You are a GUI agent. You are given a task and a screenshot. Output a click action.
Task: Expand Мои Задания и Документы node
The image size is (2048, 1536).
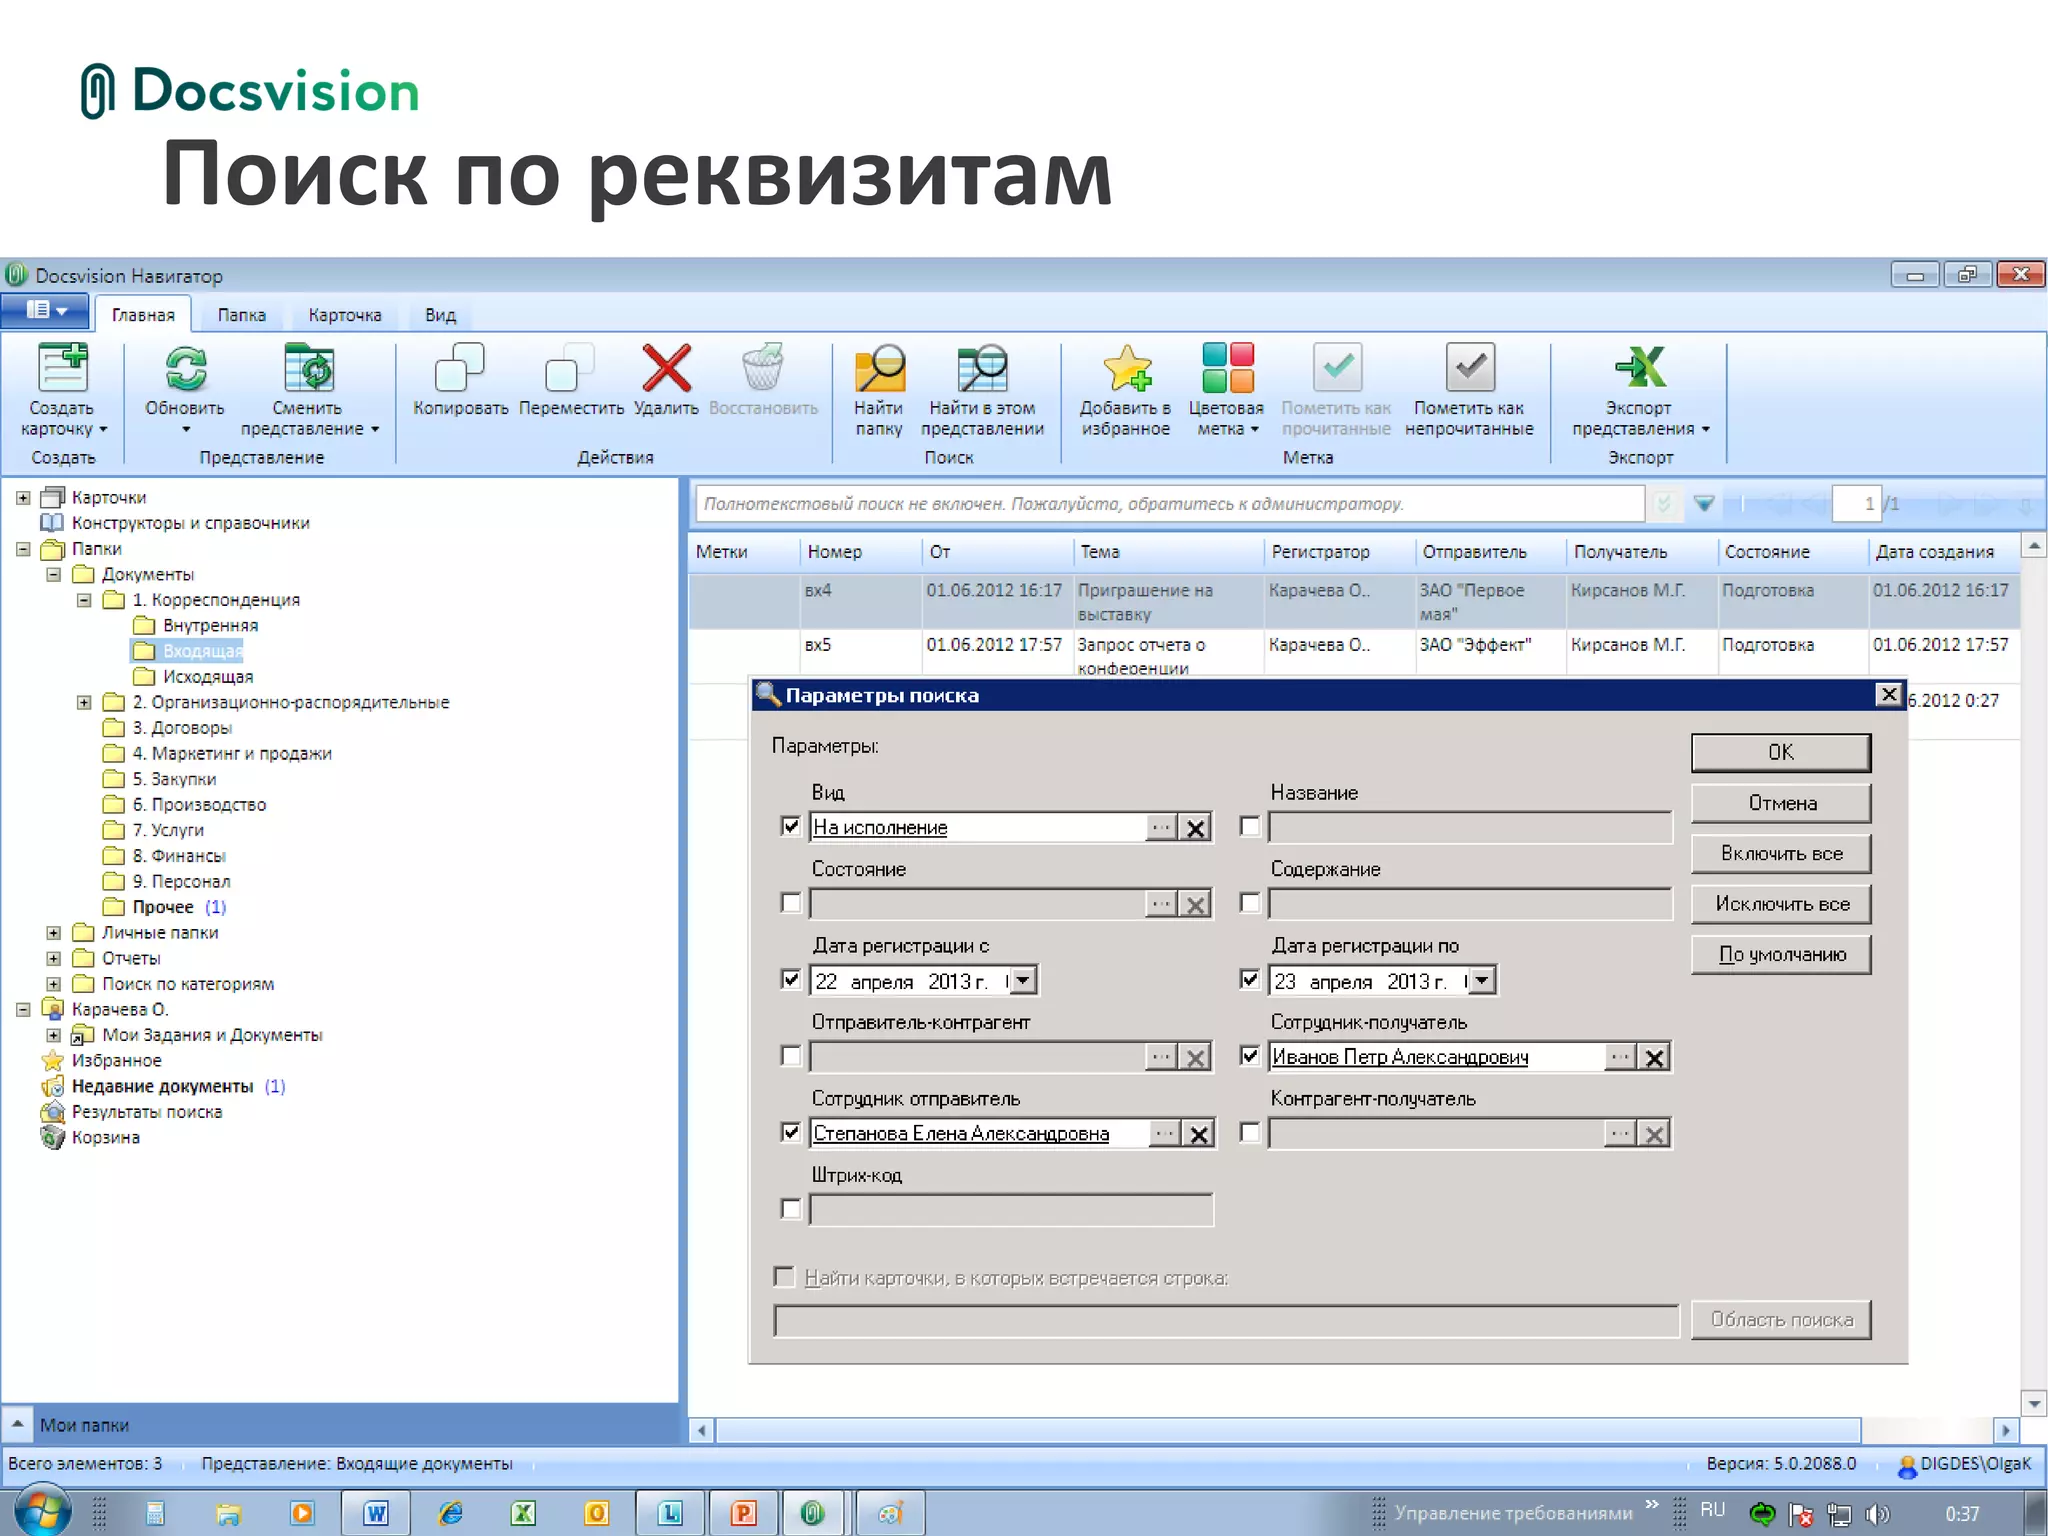(54, 1035)
